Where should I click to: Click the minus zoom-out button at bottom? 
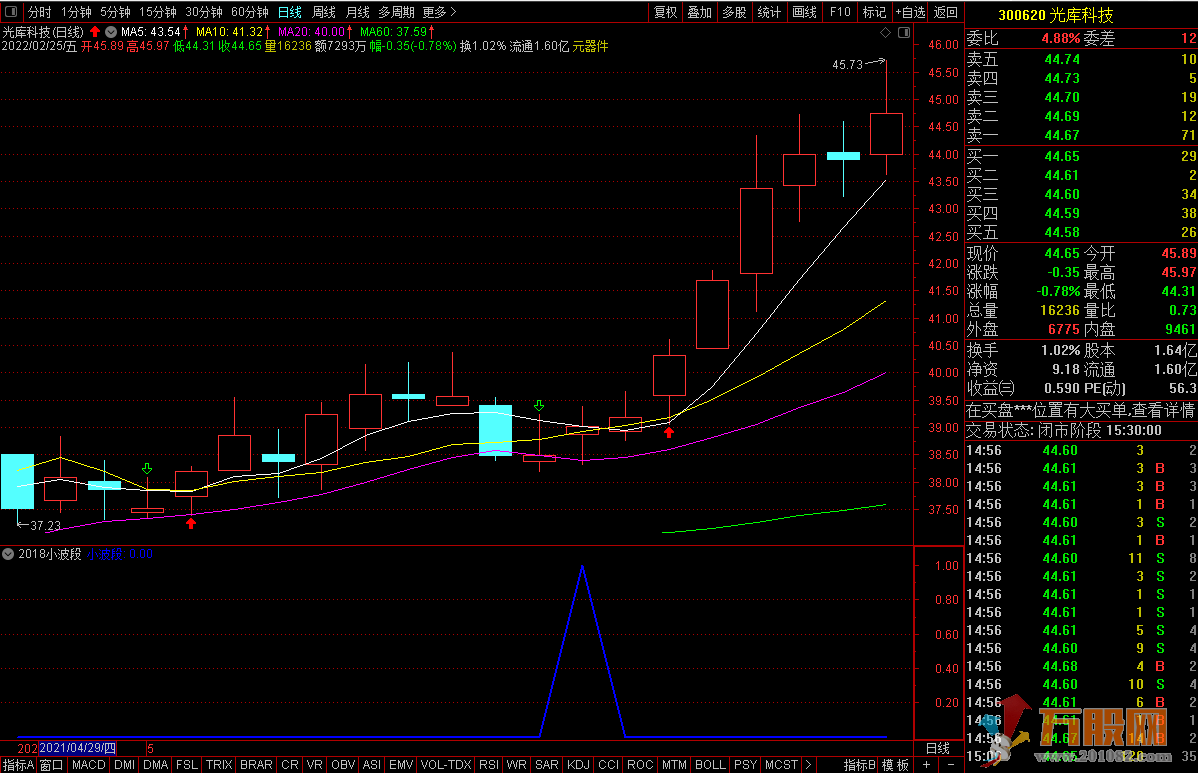click(x=951, y=765)
